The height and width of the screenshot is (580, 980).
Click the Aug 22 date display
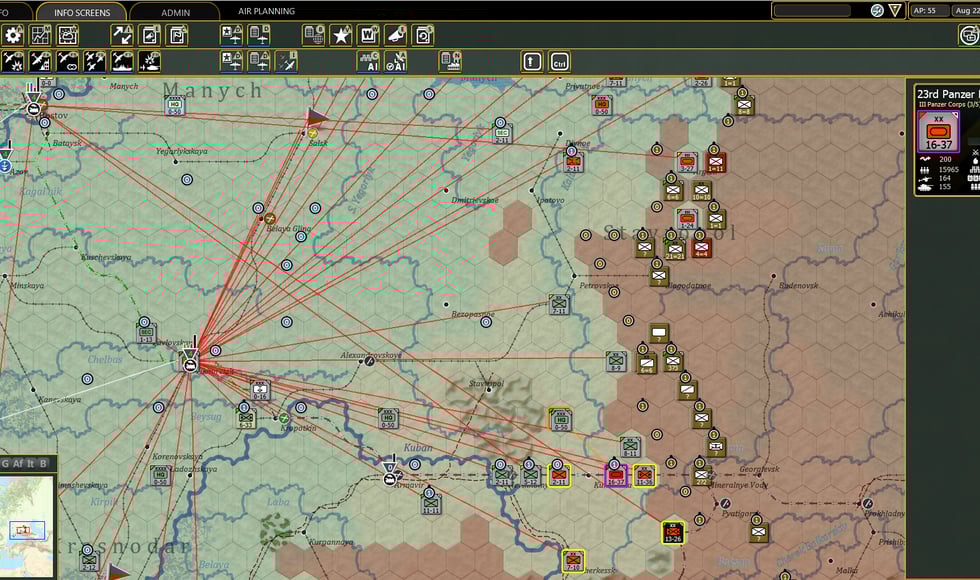(x=966, y=11)
